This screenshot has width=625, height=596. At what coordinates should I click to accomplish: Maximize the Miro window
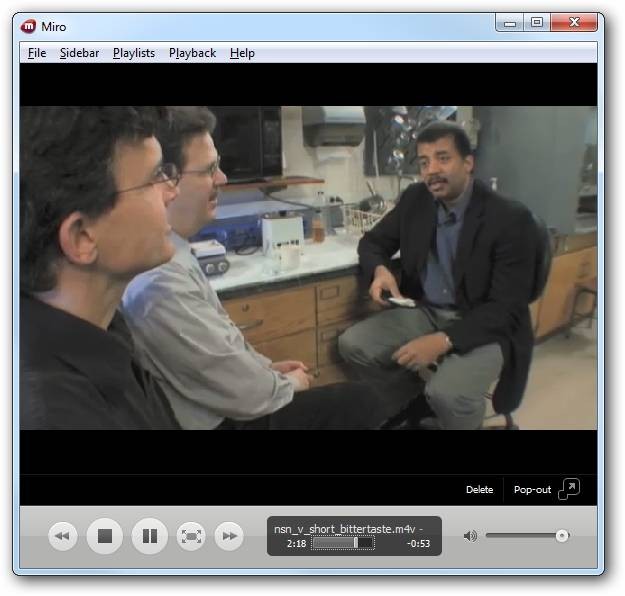[x=537, y=22]
